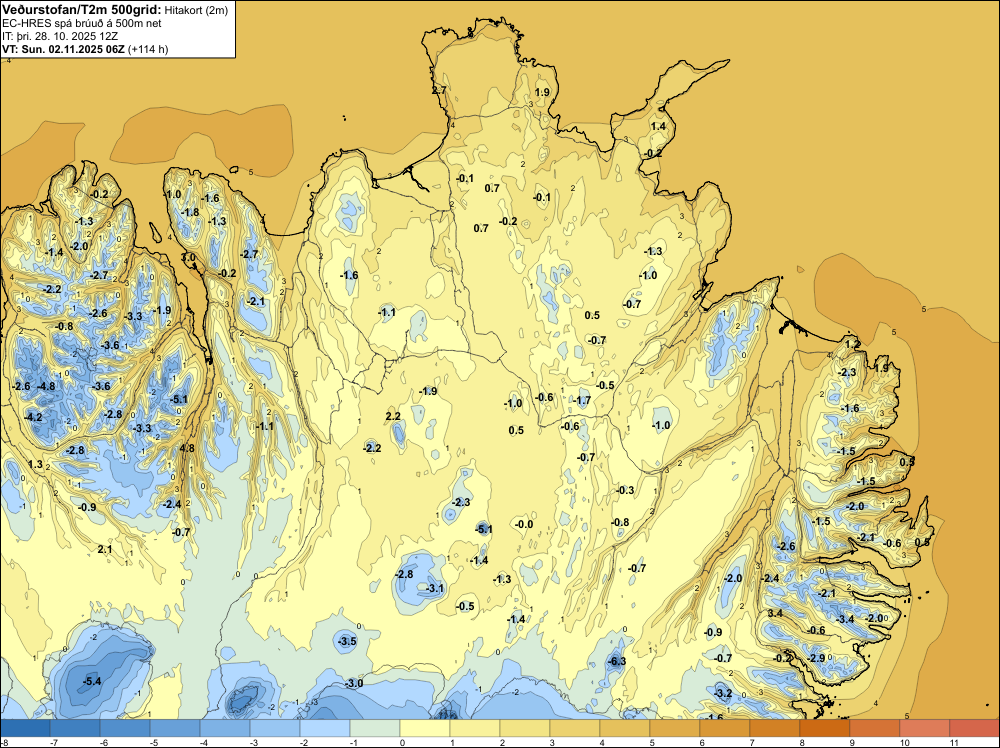Image resolution: width=1000 pixels, height=748 pixels.
Task: Pick the red swatch right of legend tick 11
Action: point(974,728)
